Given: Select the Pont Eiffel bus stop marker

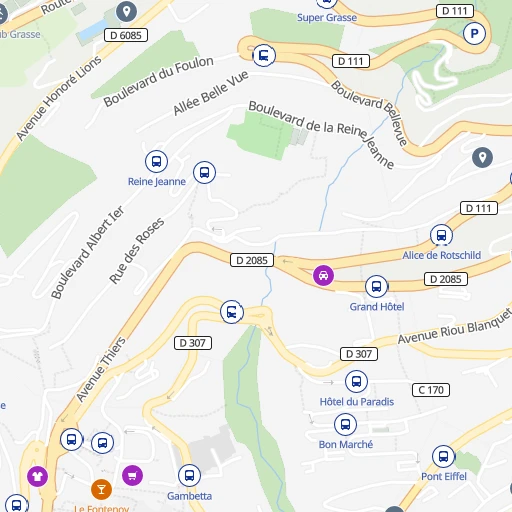Looking at the screenshot, I should pyautogui.click(x=443, y=456).
